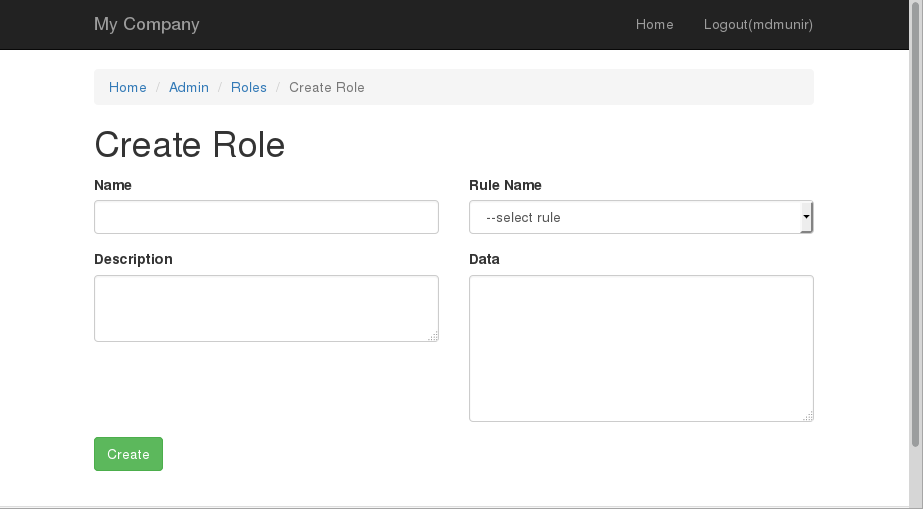
Task: Click inside the Description text area
Action: click(x=266, y=308)
